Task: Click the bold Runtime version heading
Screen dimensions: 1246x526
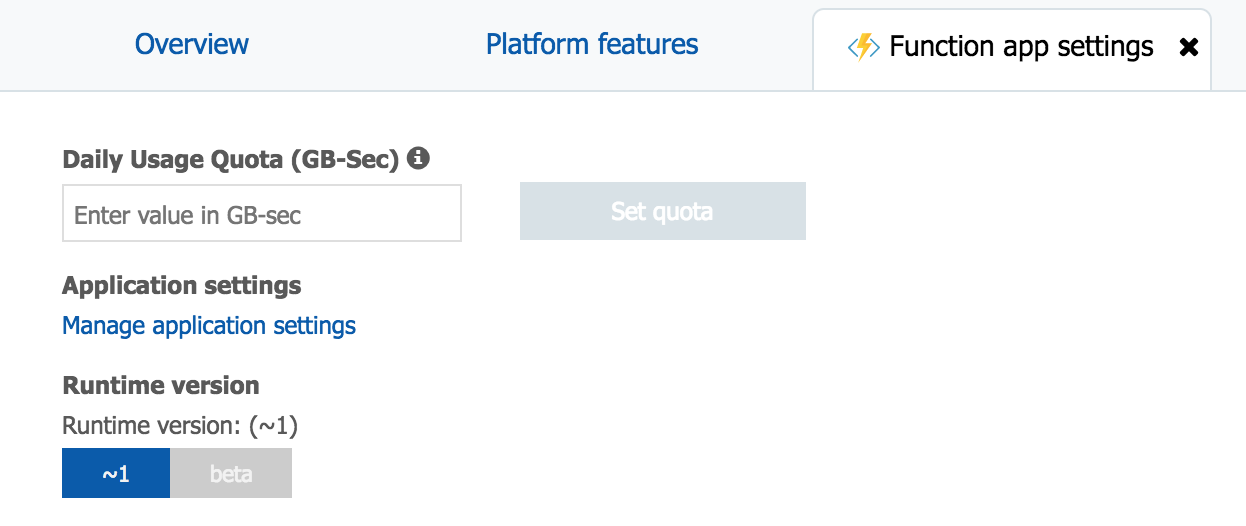Action: (160, 386)
